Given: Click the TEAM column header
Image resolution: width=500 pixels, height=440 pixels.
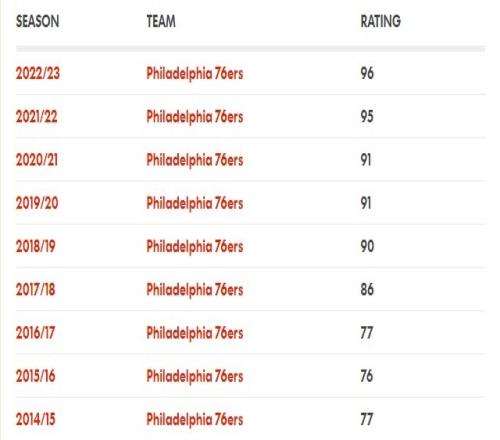Looking at the screenshot, I should click(161, 21).
